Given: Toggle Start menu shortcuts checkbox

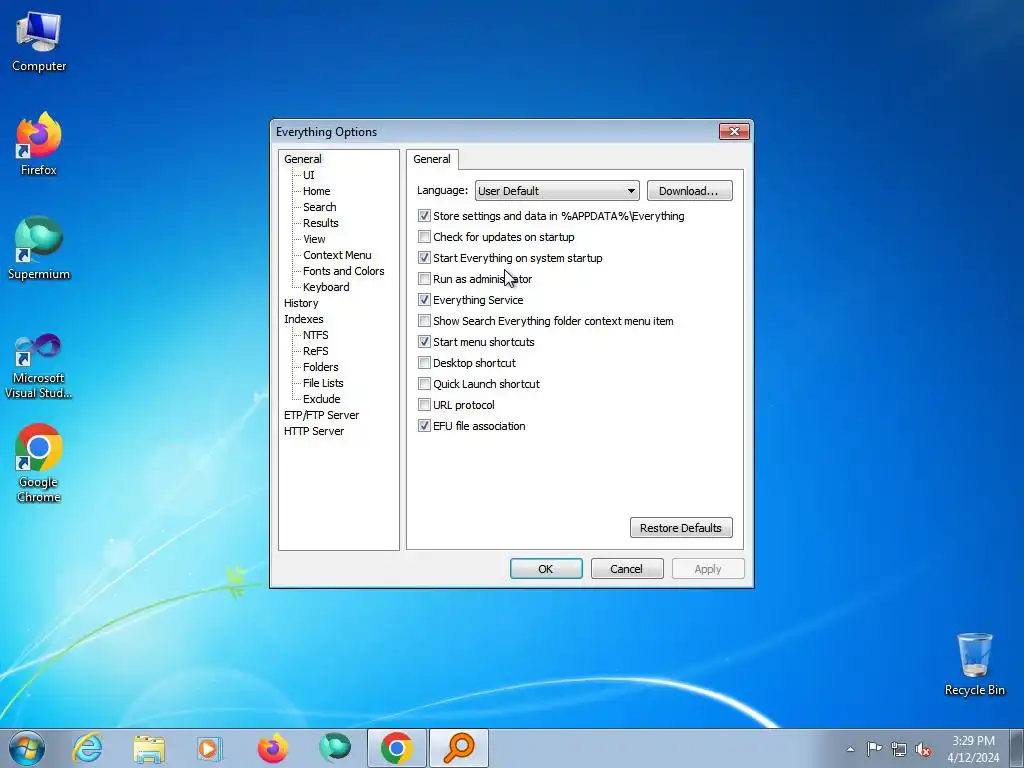Looking at the screenshot, I should pyautogui.click(x=424, y=342).
